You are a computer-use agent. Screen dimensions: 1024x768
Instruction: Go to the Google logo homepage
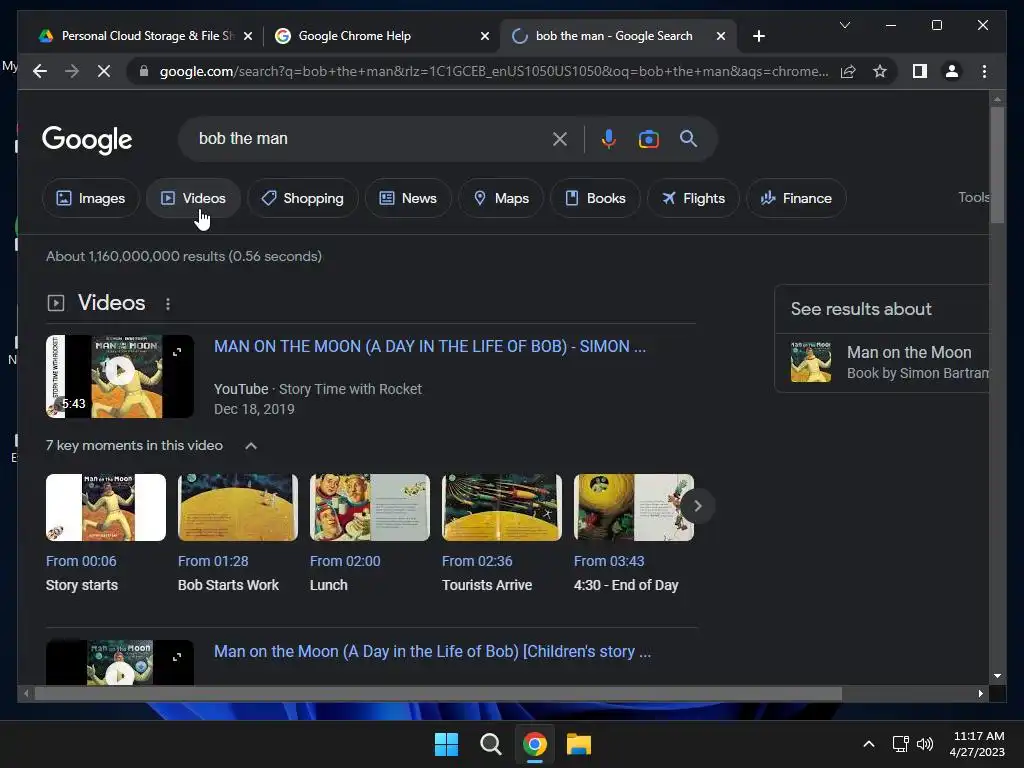pyautogui.click(x=87, y=139)
